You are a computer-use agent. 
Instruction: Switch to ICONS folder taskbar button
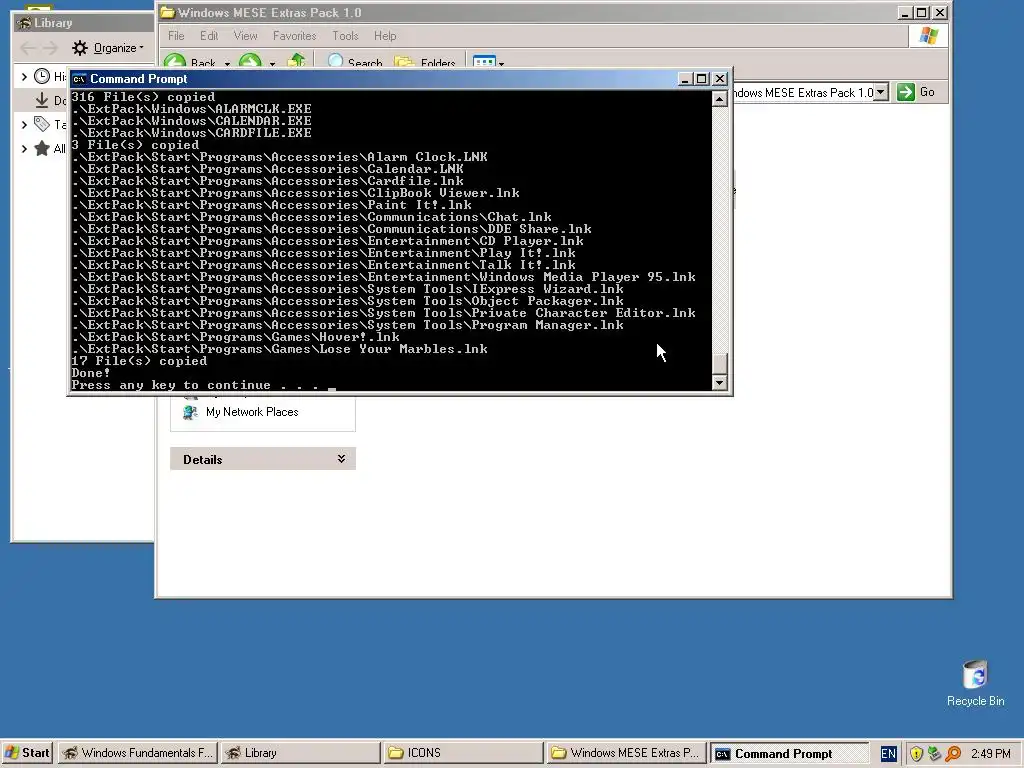463,753
